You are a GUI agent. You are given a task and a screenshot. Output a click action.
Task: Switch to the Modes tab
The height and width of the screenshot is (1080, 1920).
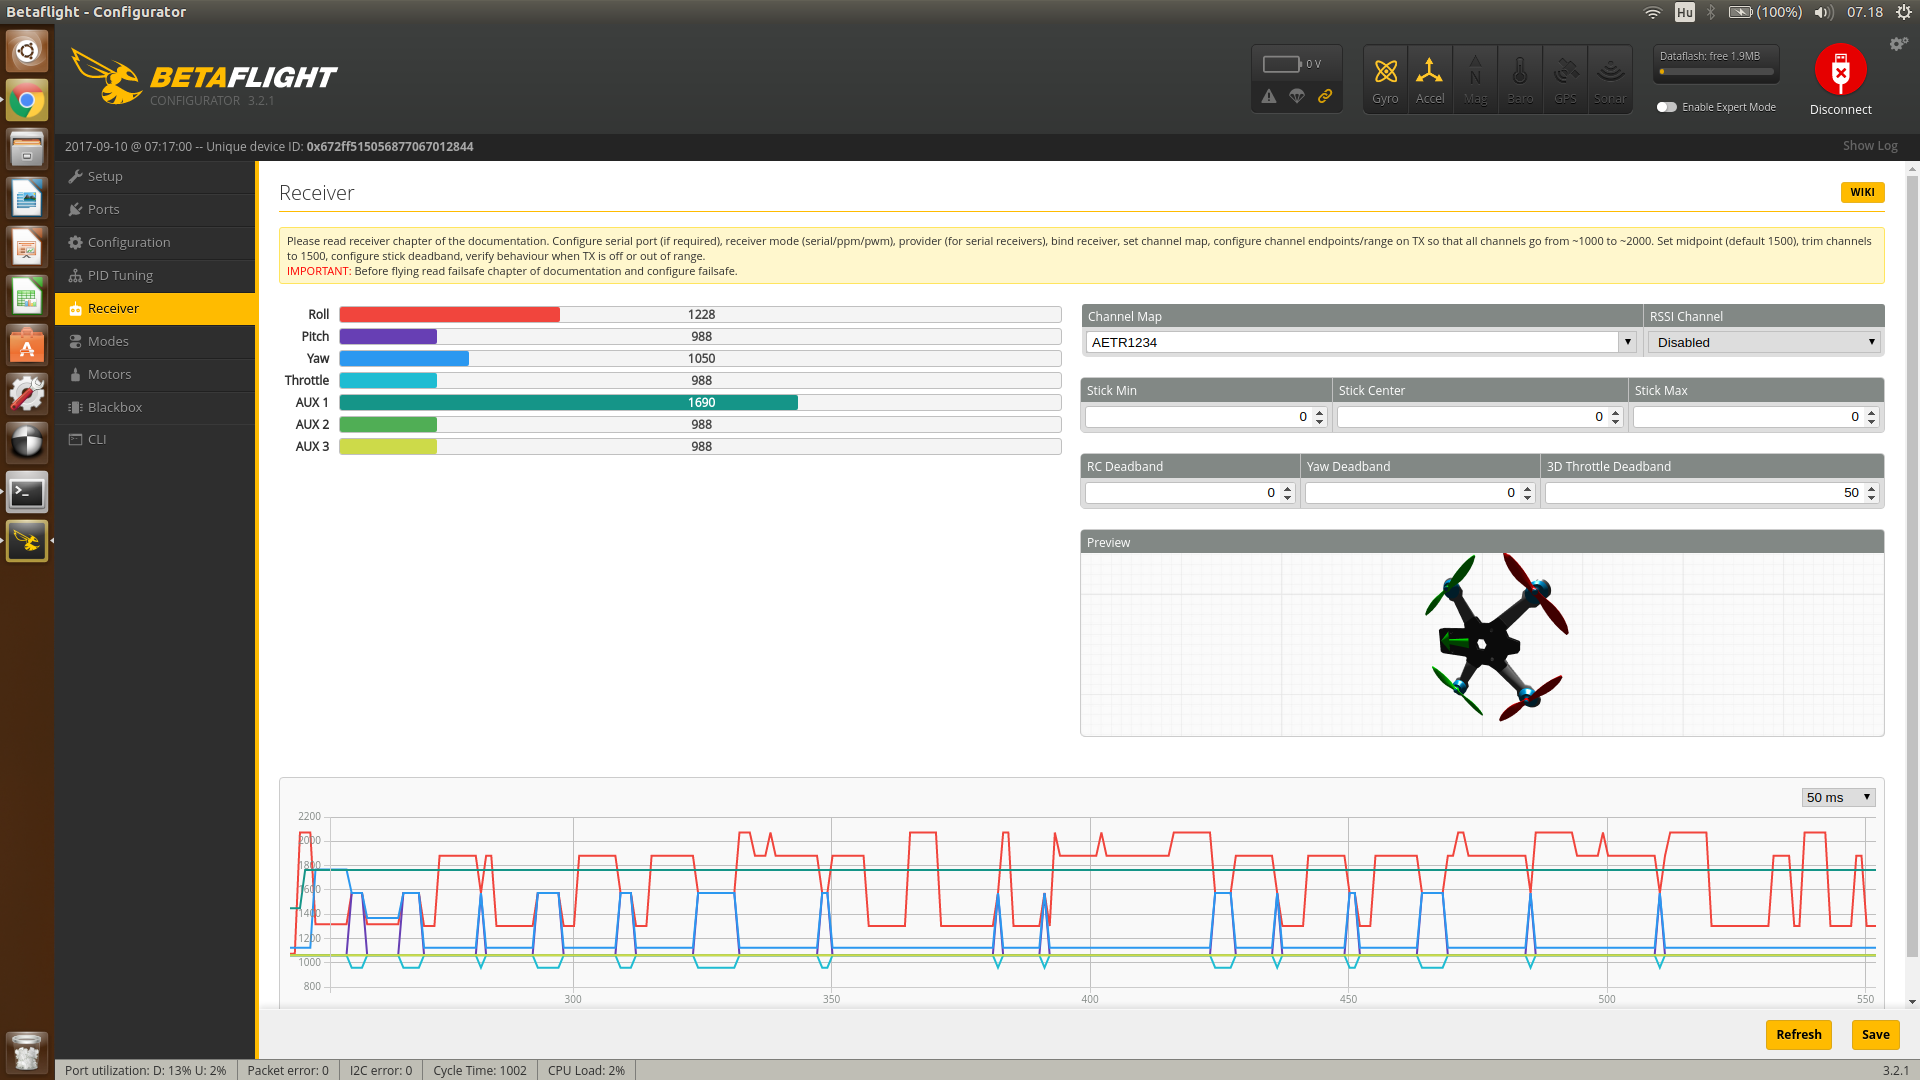(x=155, y=341)
